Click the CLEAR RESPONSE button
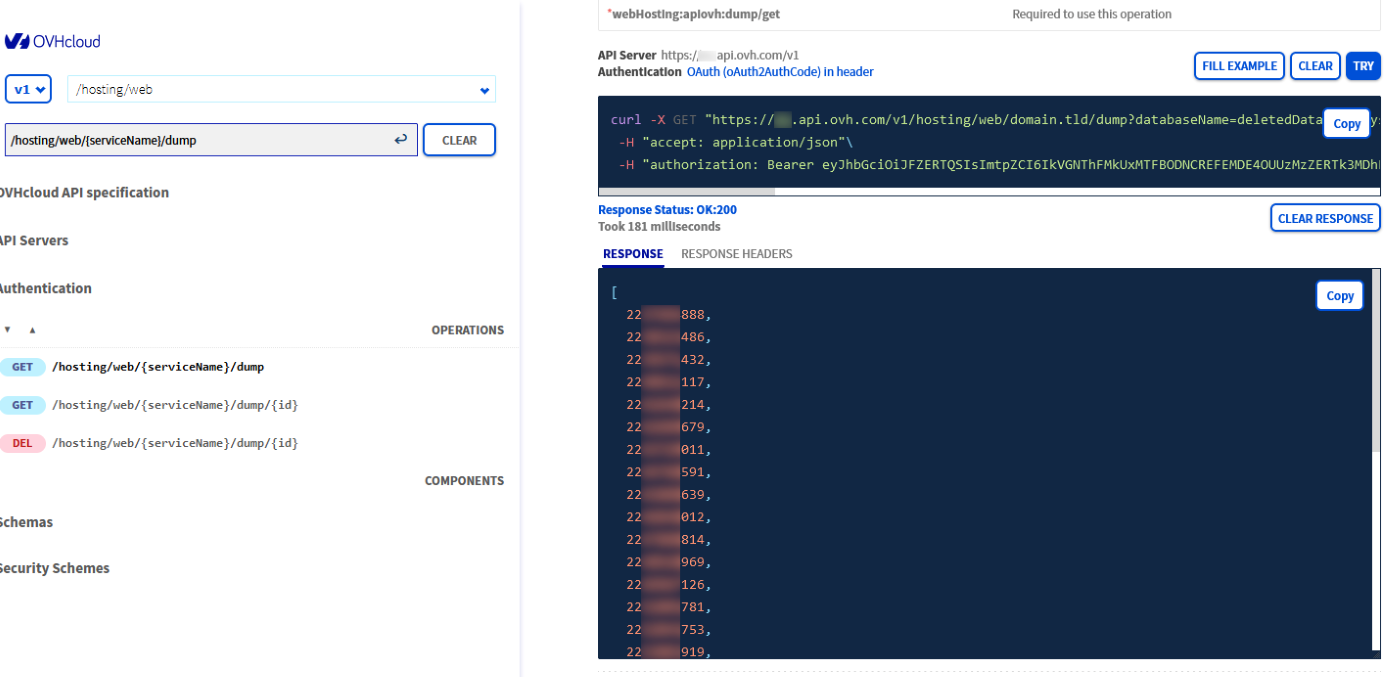The image size is (1390, 677). coord(1325,218)
